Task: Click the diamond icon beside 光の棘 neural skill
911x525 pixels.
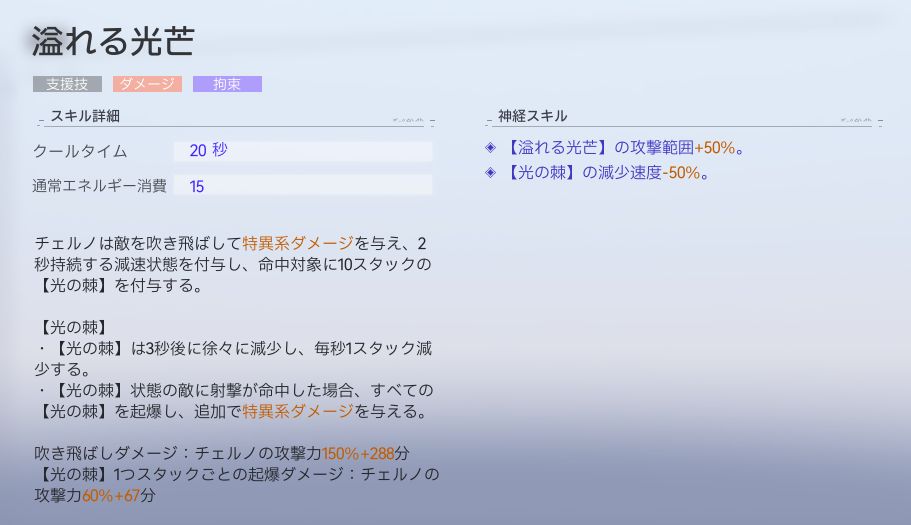Action: point(490,173)
